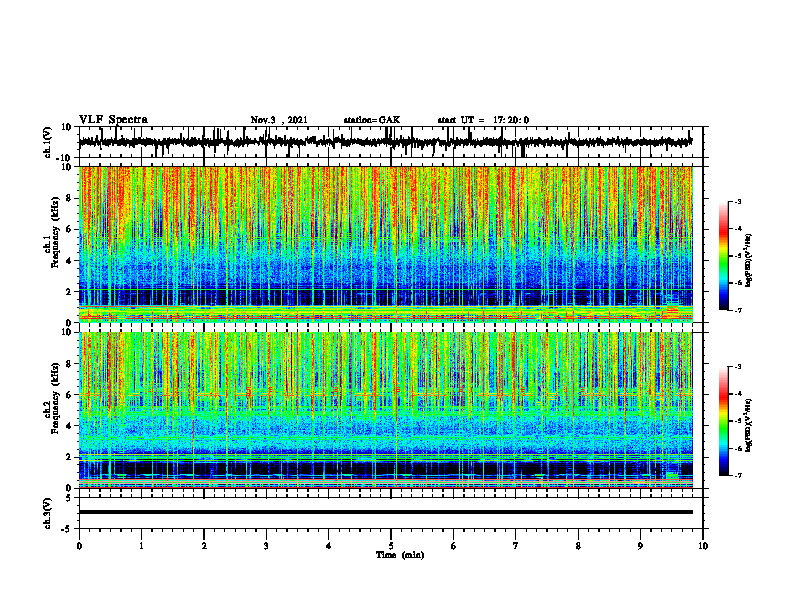Click inside the ch.1 frequency spectrogram
The height and width of the screenshot is (612, 792).
pyautogui.click(x=386, y=244)
